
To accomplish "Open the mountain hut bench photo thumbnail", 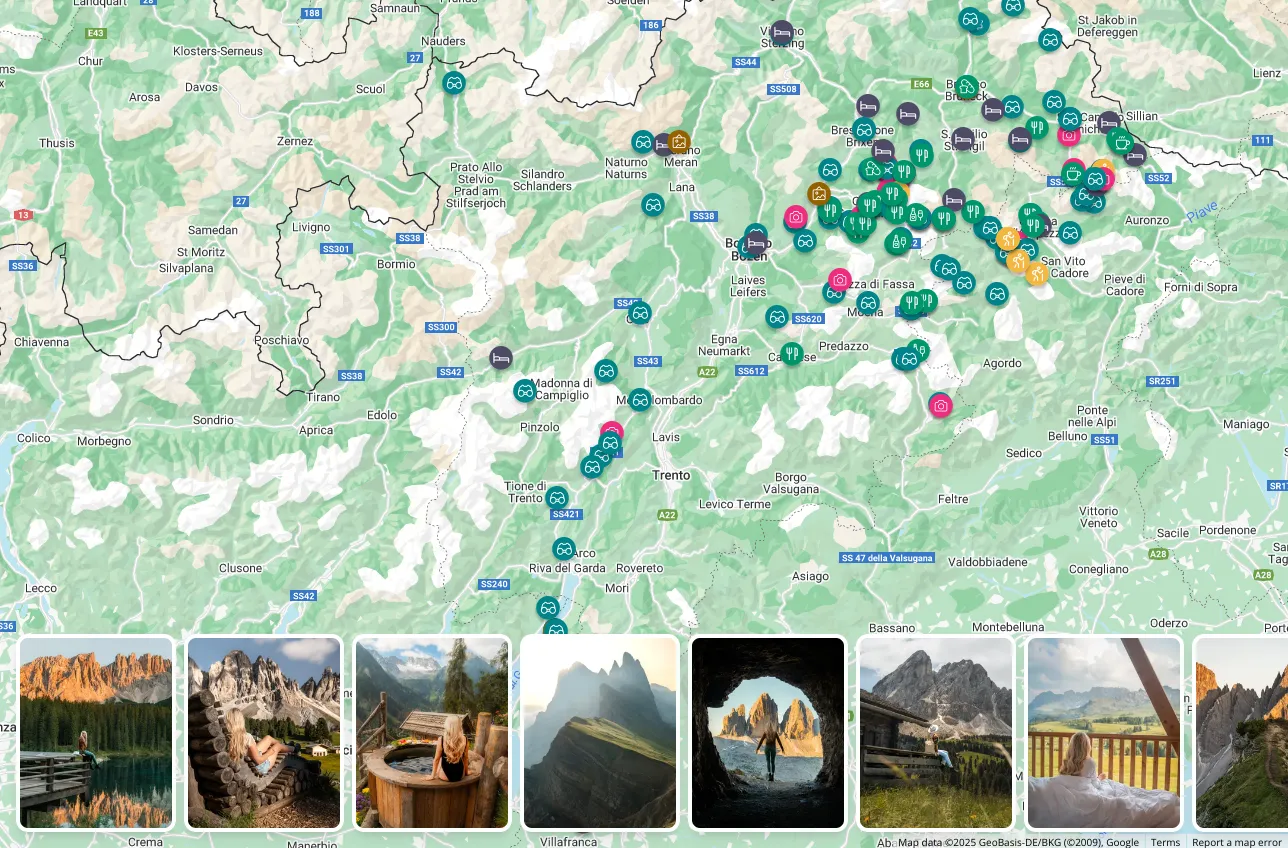I will click(x=936, y=733).
